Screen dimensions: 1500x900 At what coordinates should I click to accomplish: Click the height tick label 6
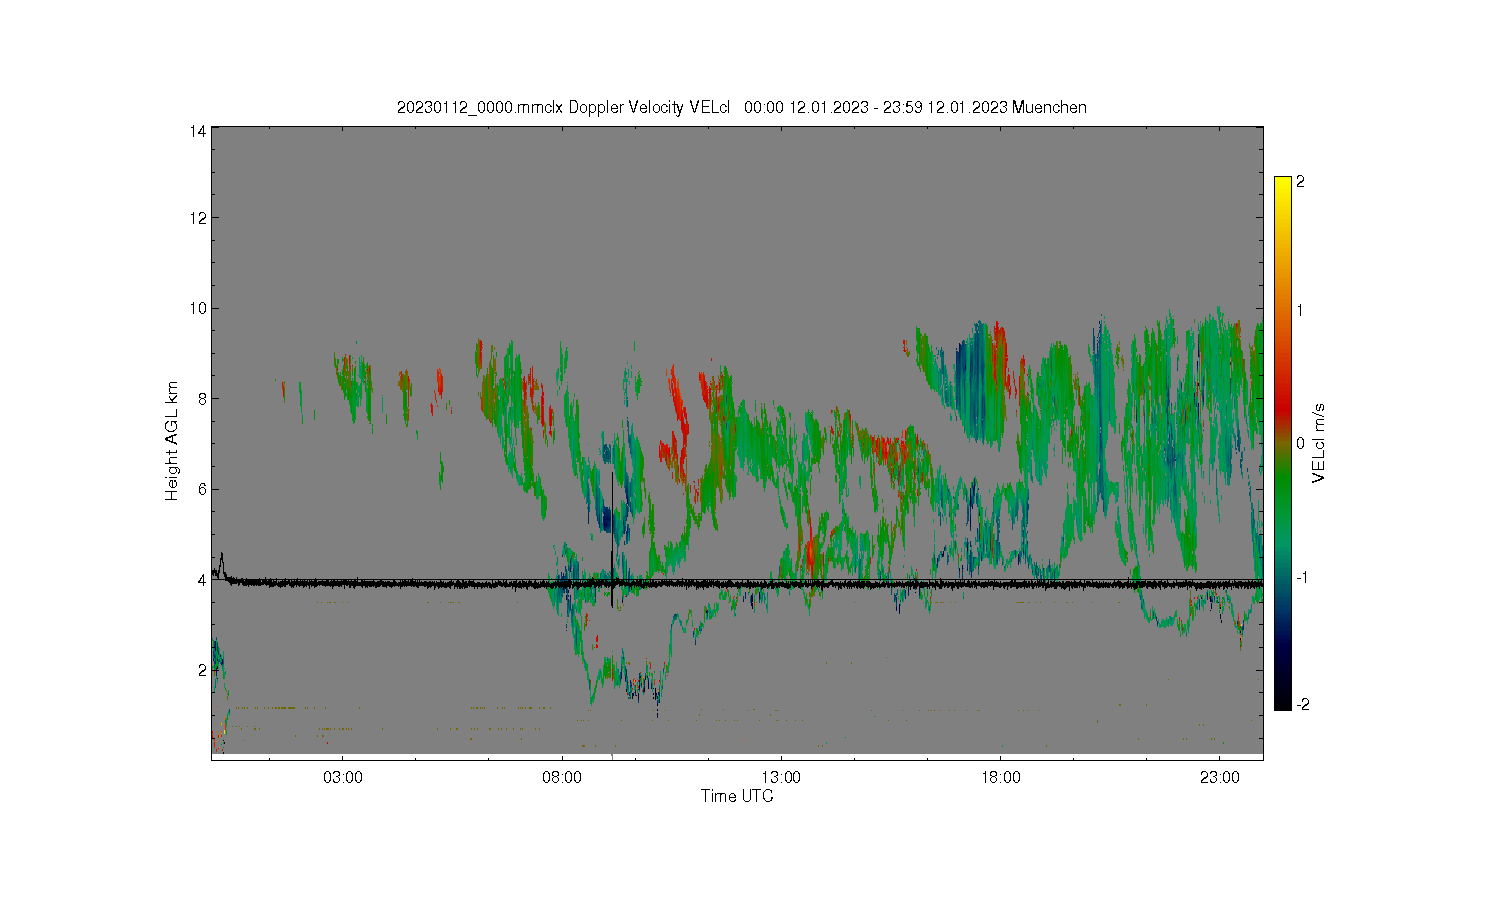point(202,489)
